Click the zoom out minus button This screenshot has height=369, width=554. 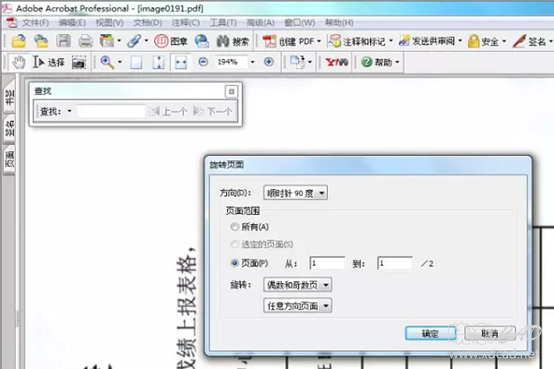click(x=203, y=62)
